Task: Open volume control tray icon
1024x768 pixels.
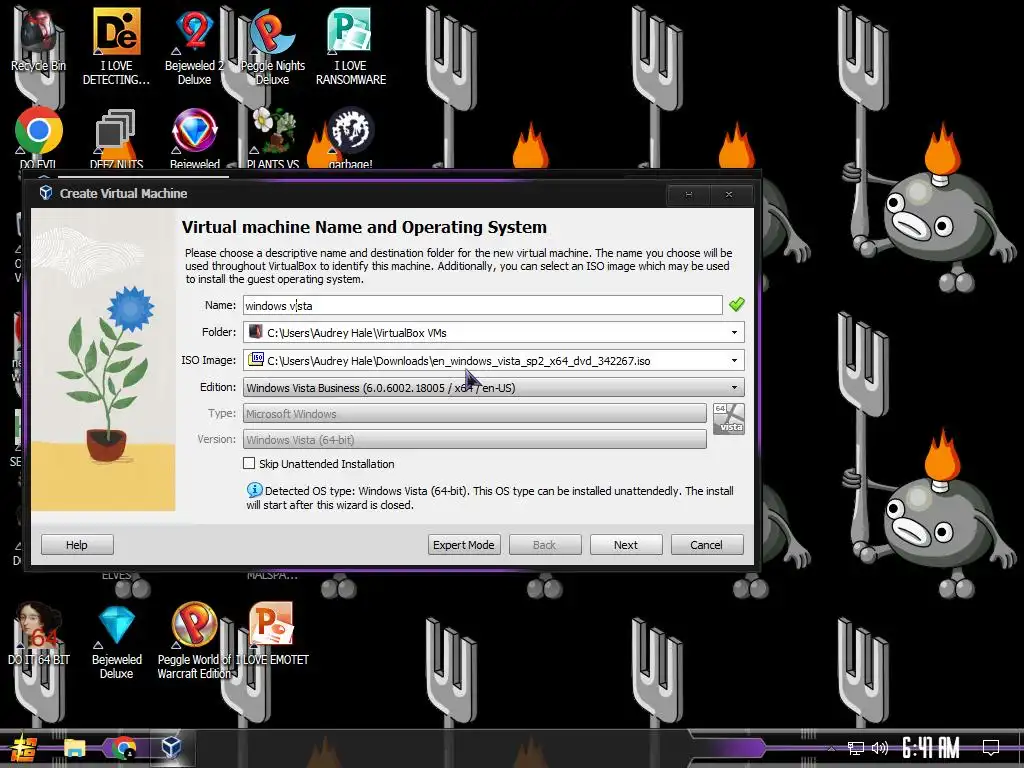Action: [880, 748]
